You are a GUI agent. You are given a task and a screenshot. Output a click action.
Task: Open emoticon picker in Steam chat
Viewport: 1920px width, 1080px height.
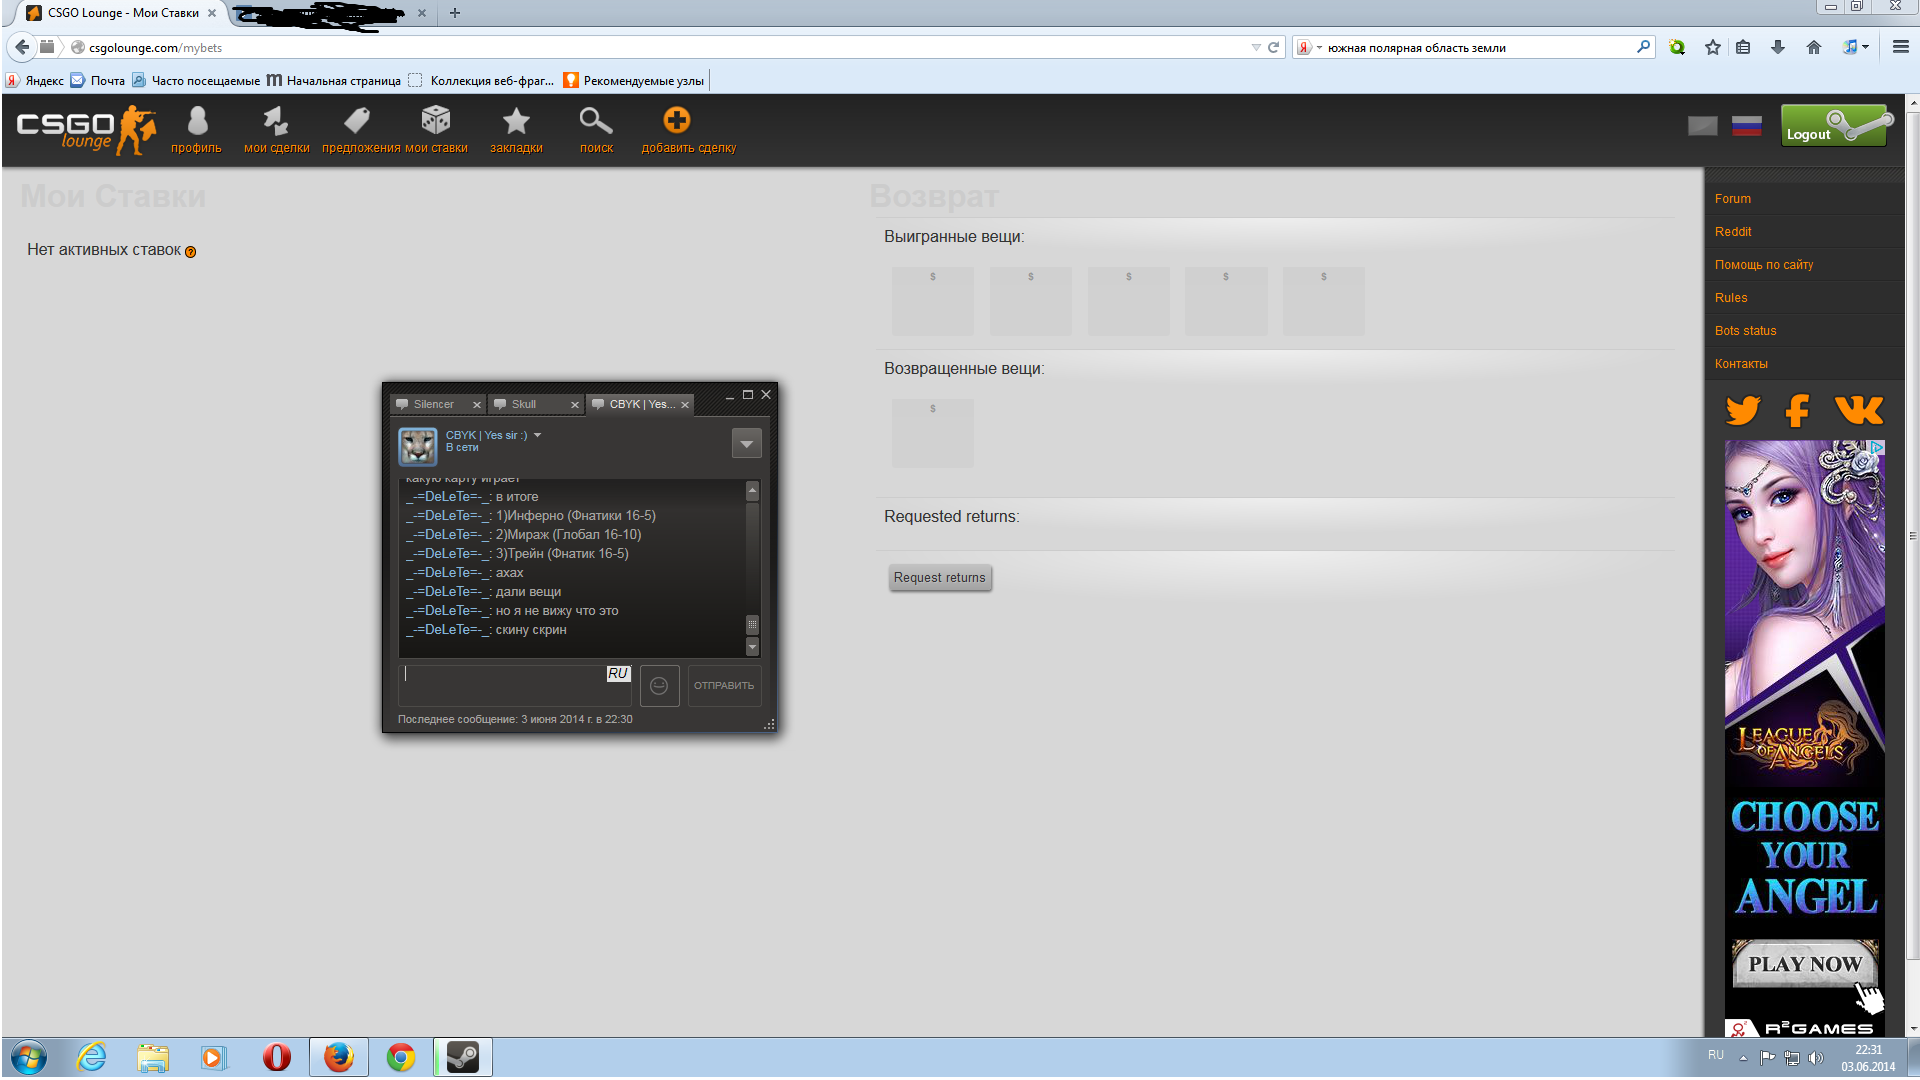click(659, 686)
